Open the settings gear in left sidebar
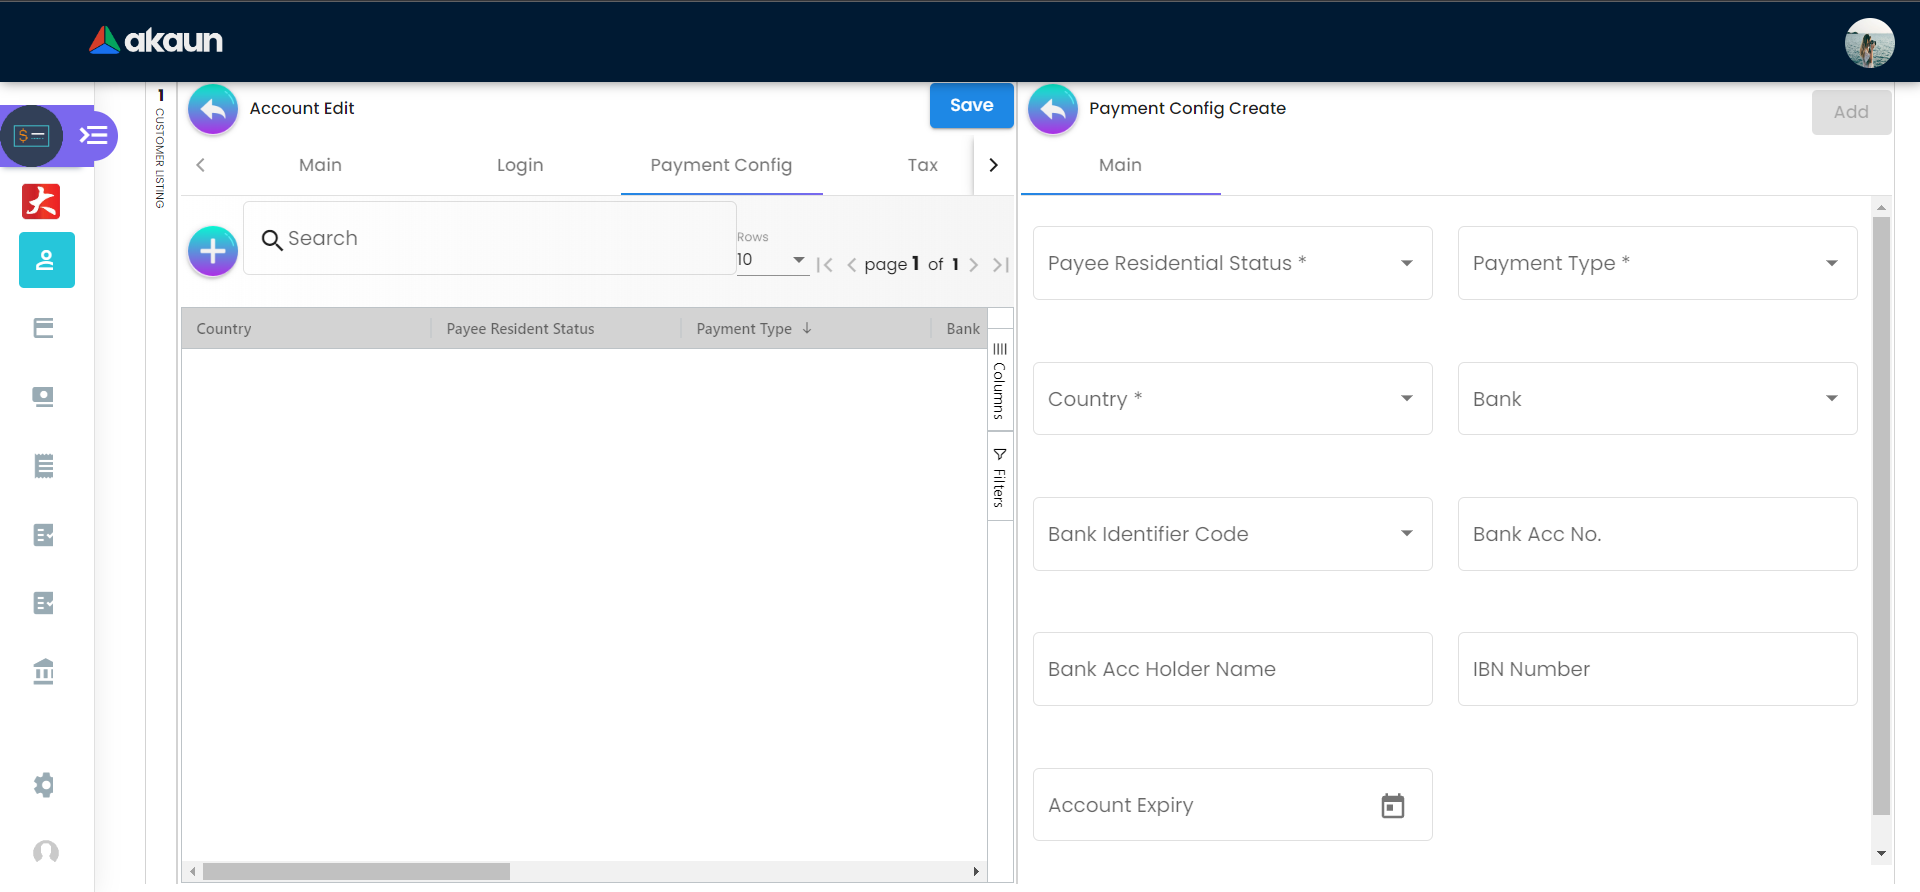This screenshot has height=892, width=1920. [x=44, y=785]
